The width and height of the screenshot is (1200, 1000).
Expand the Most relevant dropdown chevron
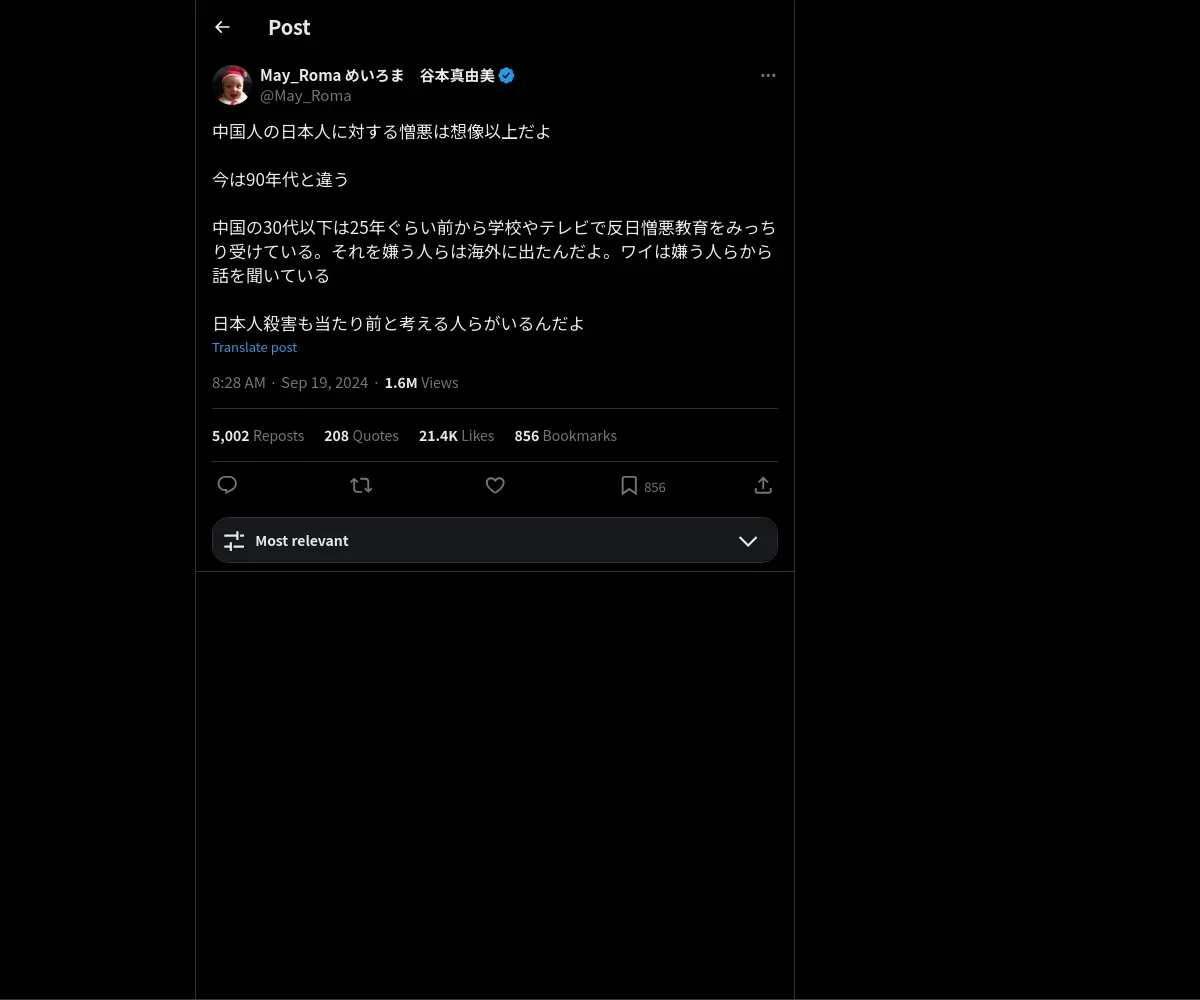tap(748, 541)
